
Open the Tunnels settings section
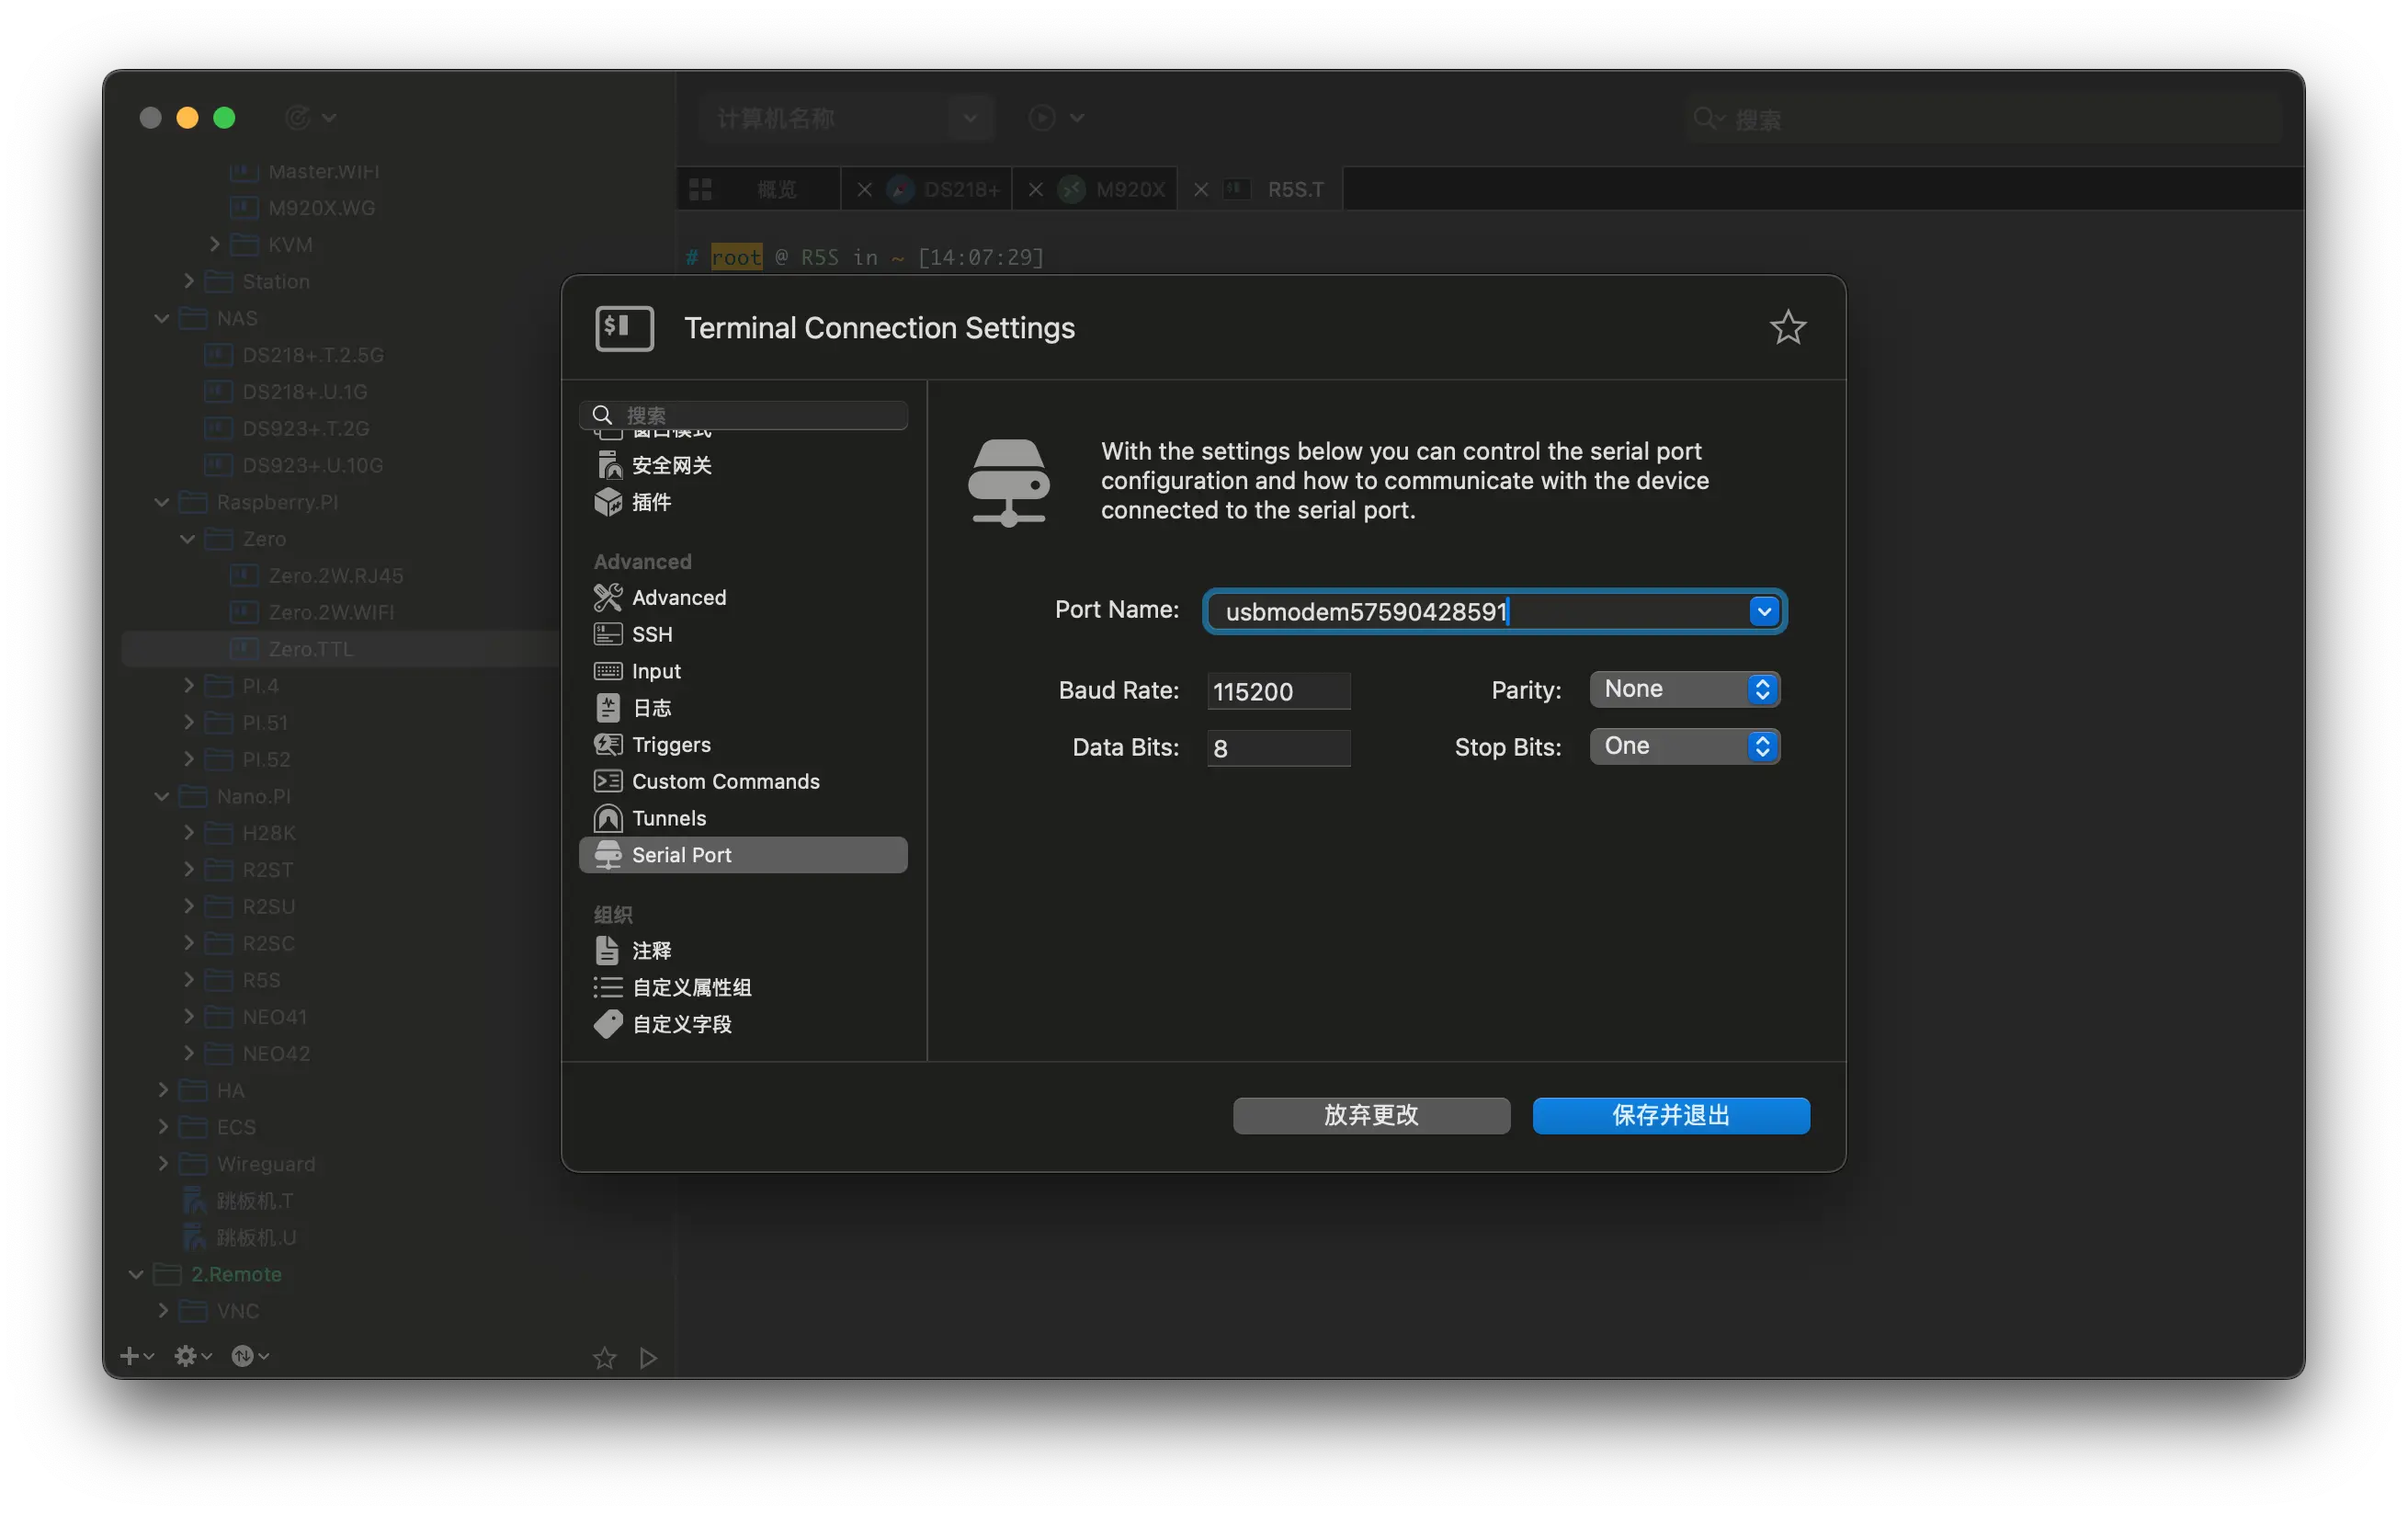coord(668,818)
